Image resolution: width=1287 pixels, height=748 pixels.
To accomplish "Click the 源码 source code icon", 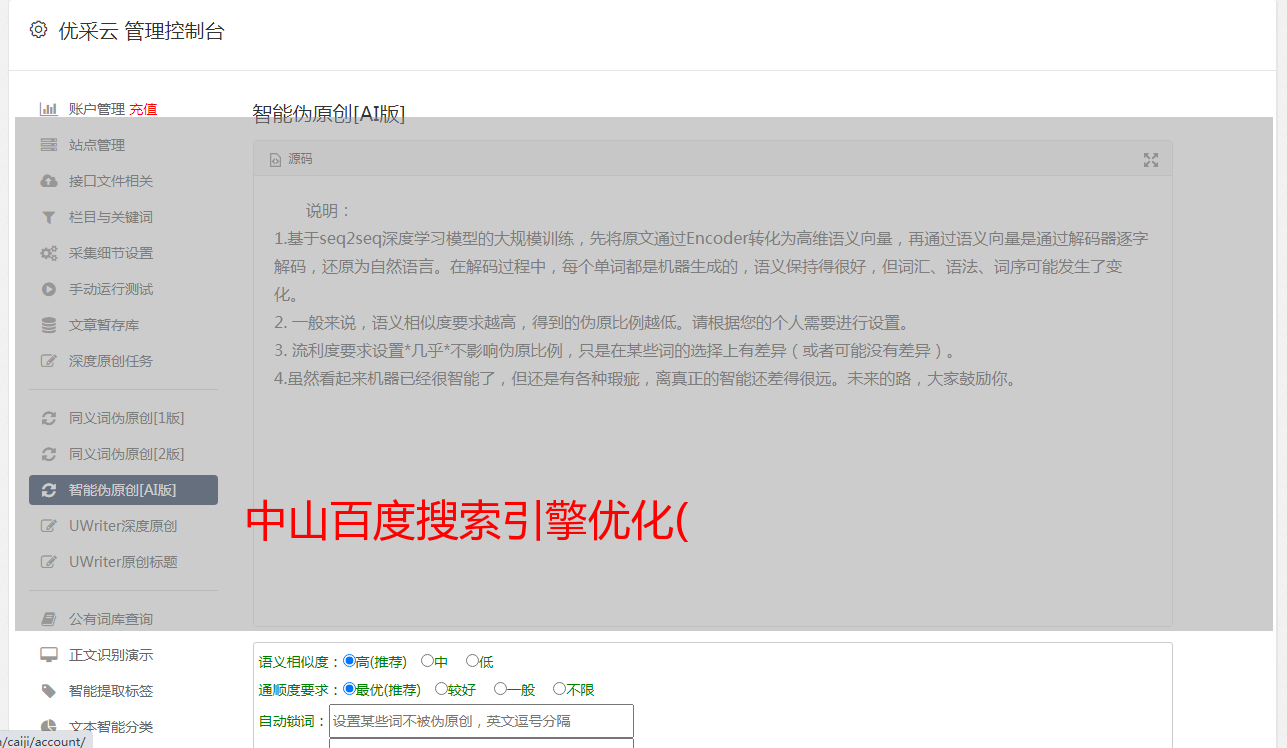I will coord(275,160).
